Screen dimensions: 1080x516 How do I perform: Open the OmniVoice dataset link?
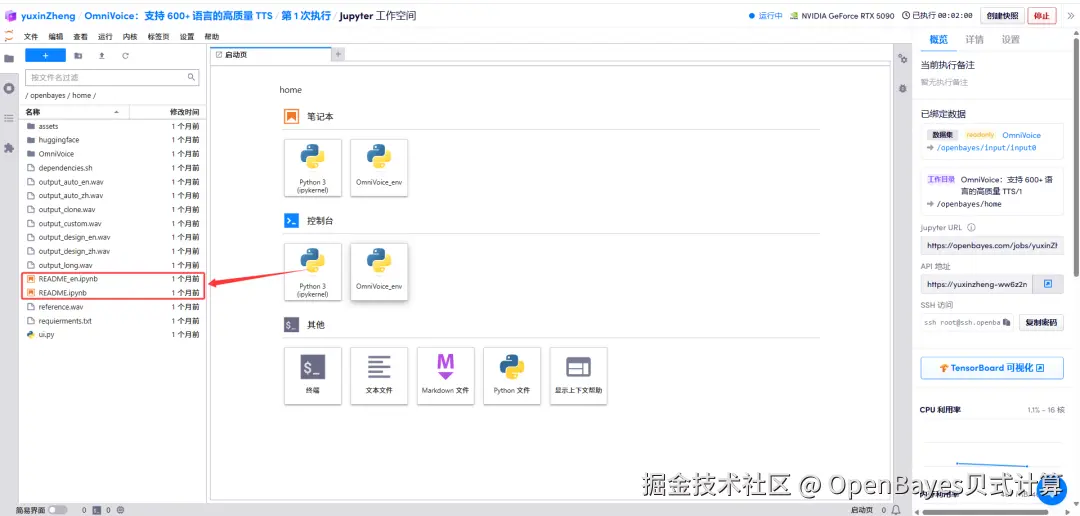[x=1021, y=135]
